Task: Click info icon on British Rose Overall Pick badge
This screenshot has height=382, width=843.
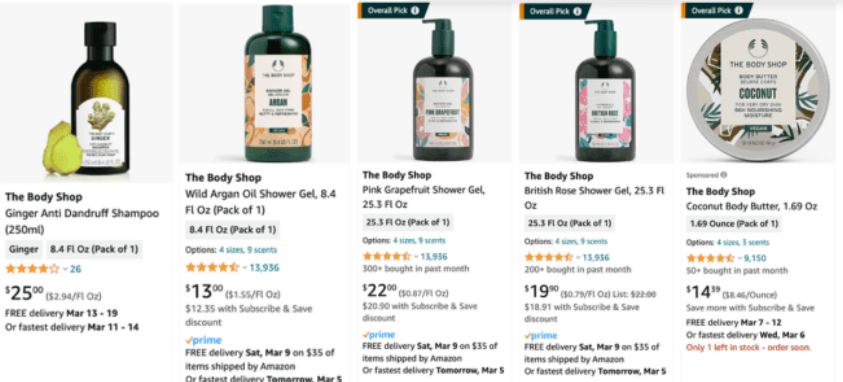Action: coord(577,11)
